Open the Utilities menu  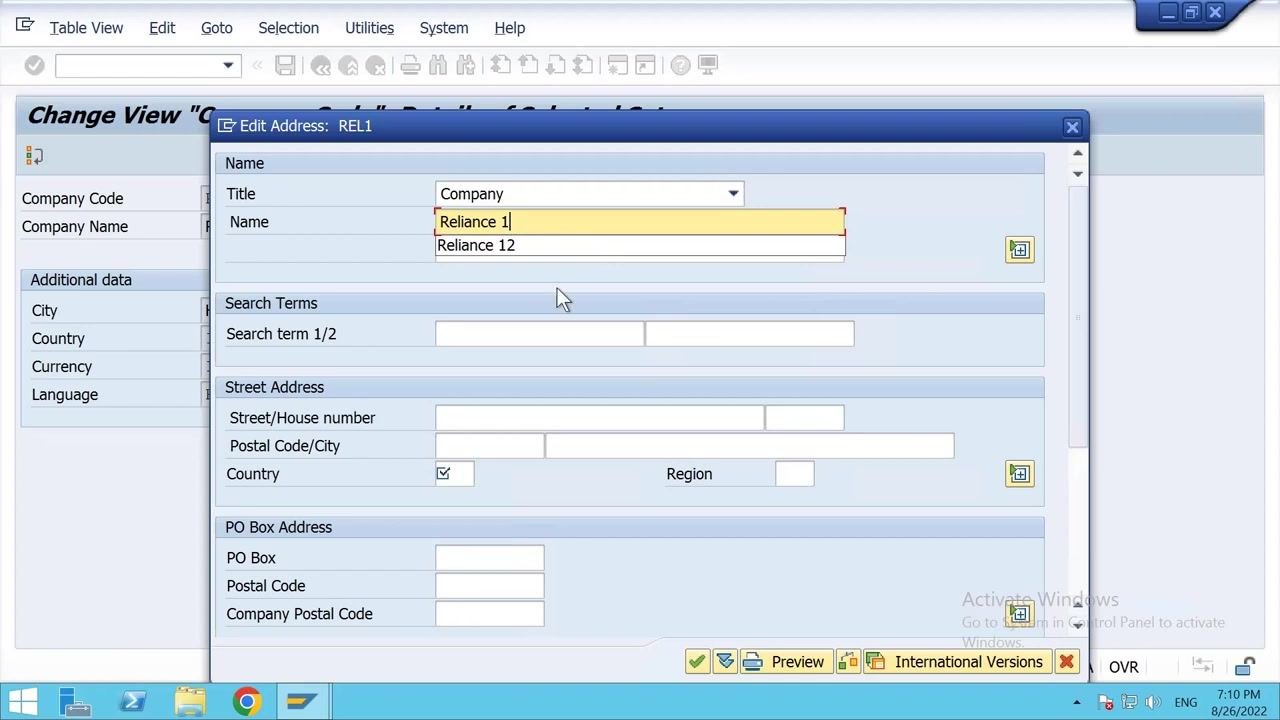pyautogui.click(x=369, y=28)
